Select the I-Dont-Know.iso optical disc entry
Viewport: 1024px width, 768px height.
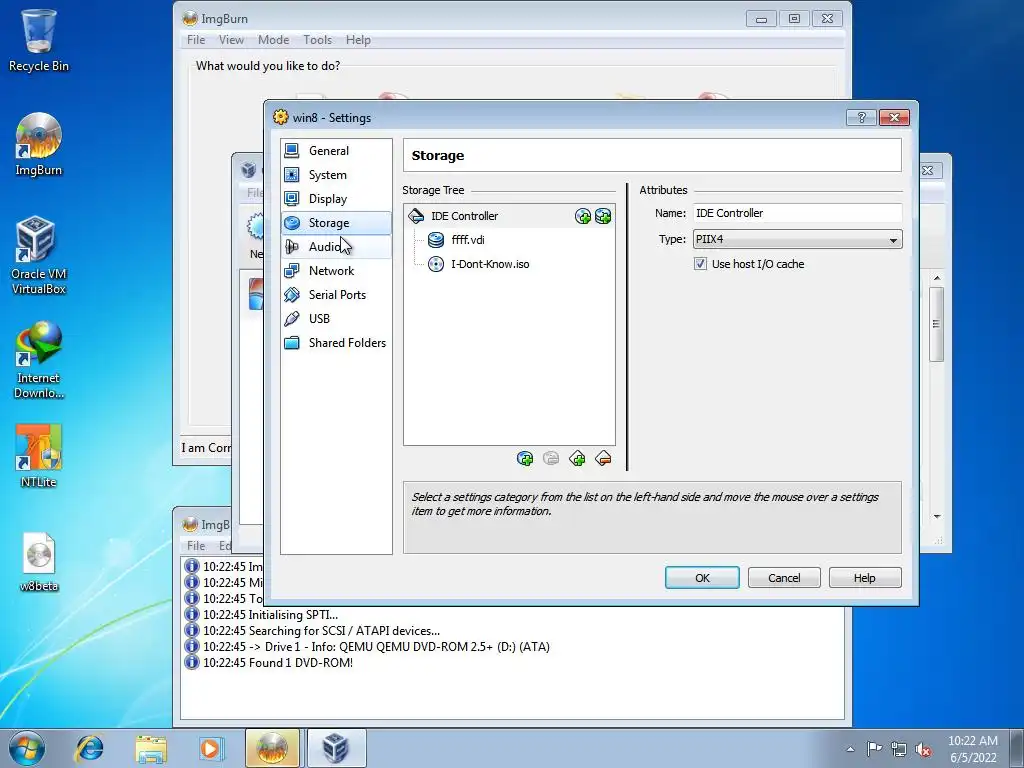(490, 264)
